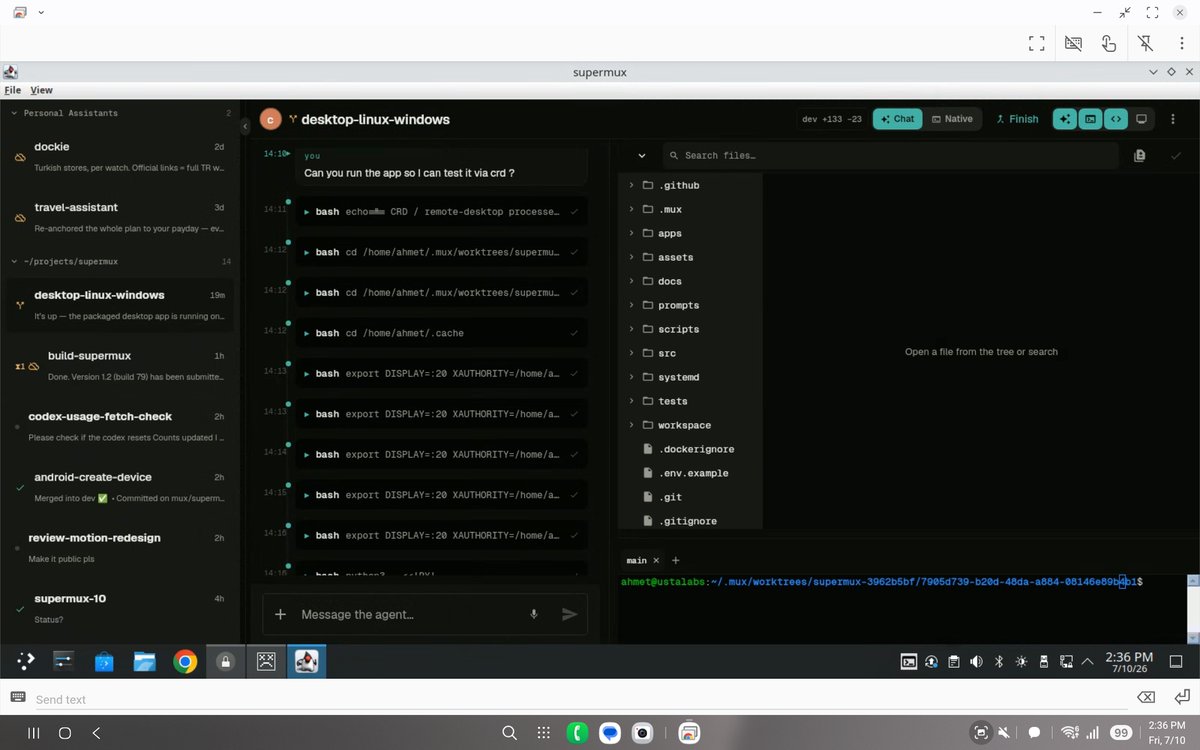Expand the tests folder
Viewport: 1200px width, 750px height.
(690, 401)
